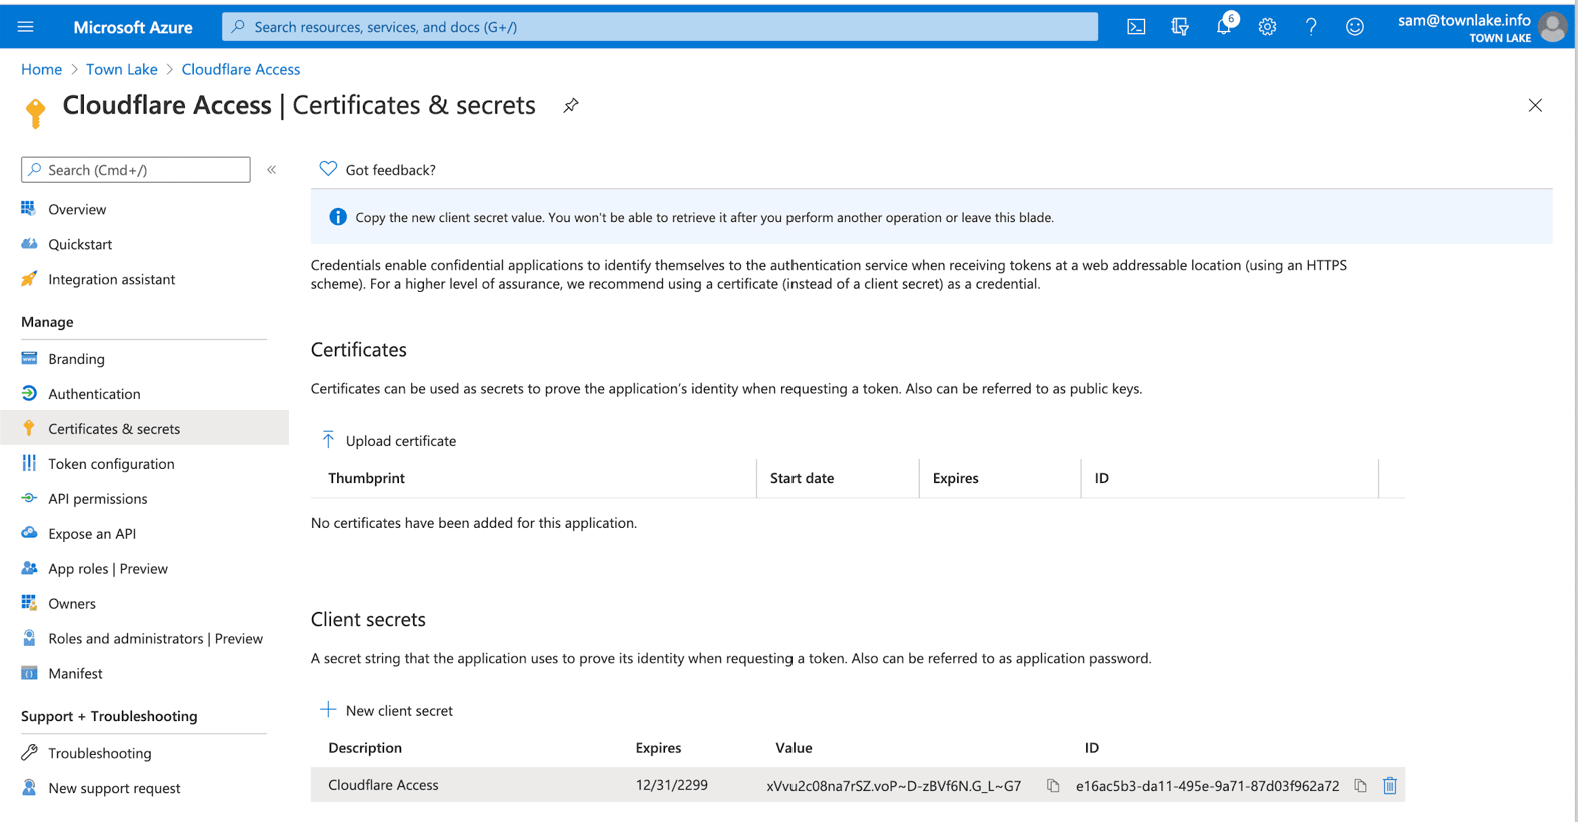Click the Value column header

[794, 748]
